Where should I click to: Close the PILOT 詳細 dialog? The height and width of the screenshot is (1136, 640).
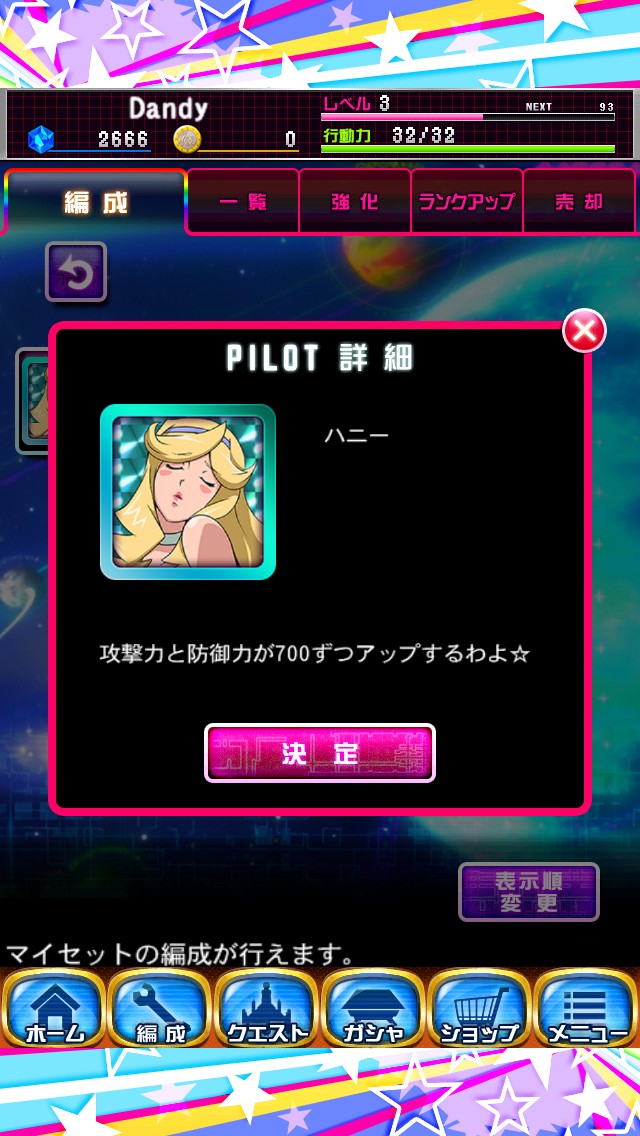[584, 330]
